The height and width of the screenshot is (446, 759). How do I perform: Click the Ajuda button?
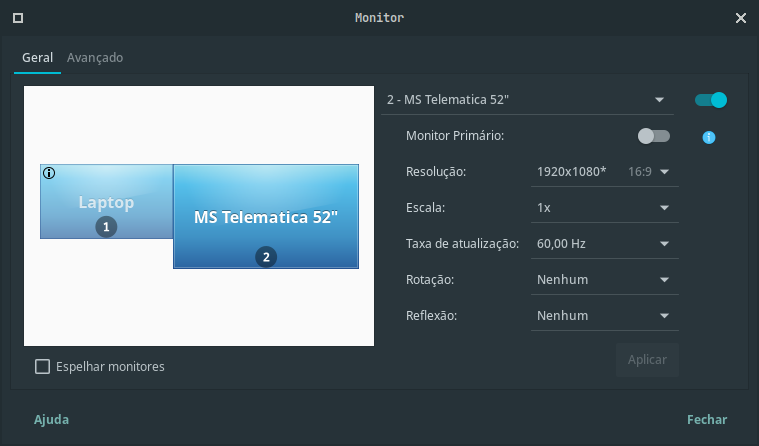(x=51, y=419)
